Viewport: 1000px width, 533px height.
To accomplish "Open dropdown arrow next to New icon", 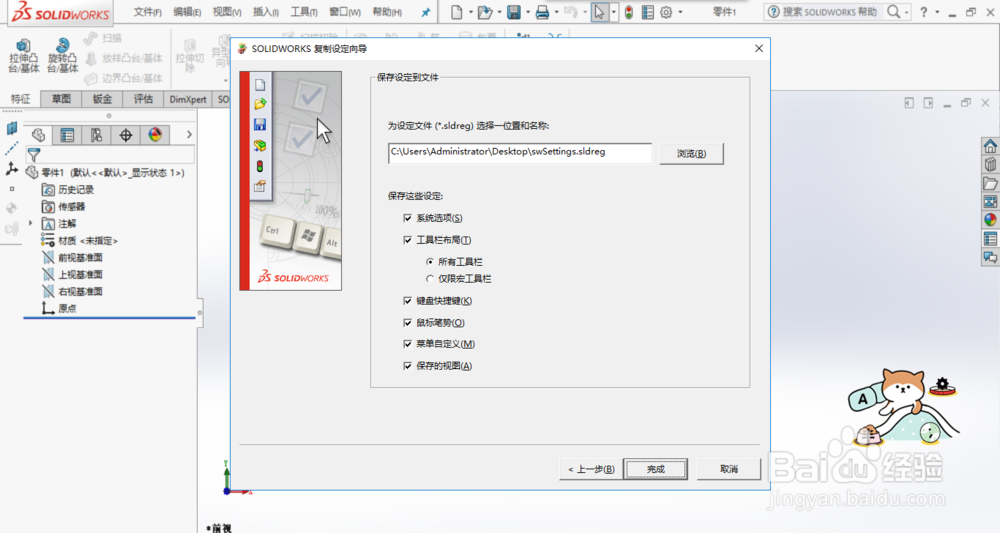I will click(x=471, y=12).
